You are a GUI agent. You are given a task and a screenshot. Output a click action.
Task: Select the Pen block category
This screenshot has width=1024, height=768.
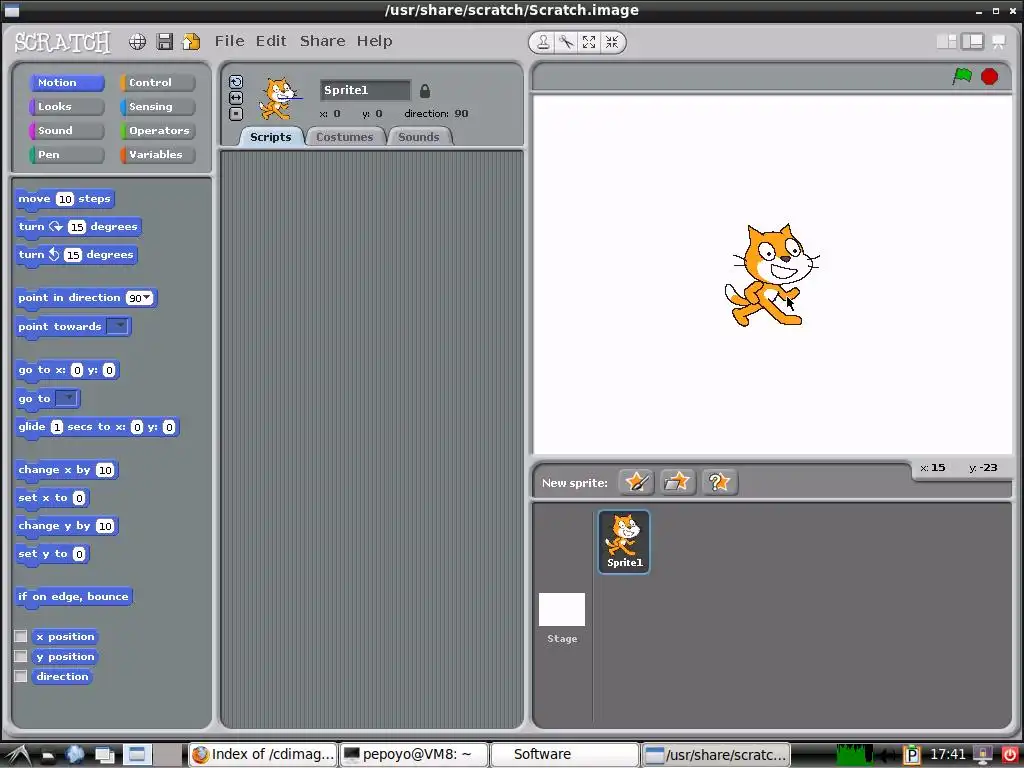click(67, 155)
